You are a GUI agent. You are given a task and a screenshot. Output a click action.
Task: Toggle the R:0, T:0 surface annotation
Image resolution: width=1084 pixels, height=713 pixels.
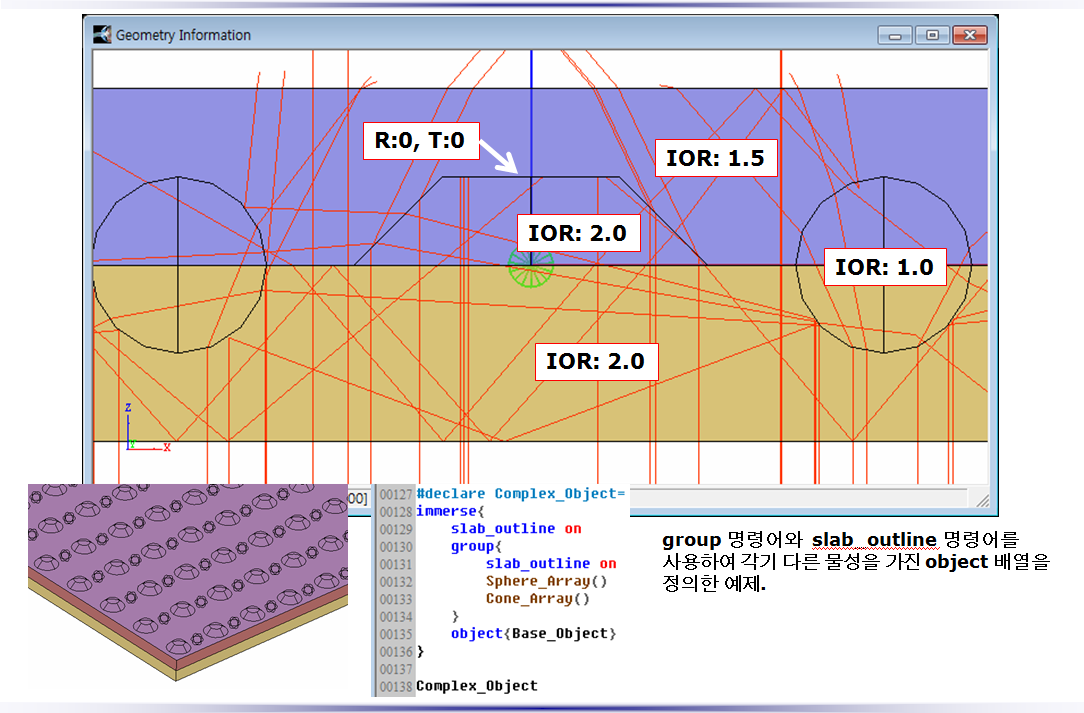point(419,140)
